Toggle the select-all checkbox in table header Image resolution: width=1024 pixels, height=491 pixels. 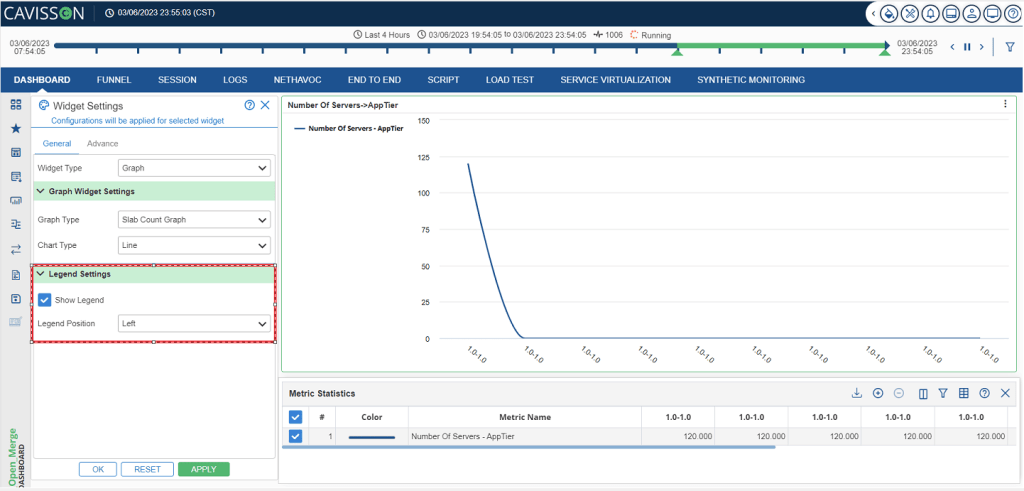point(295,417)
